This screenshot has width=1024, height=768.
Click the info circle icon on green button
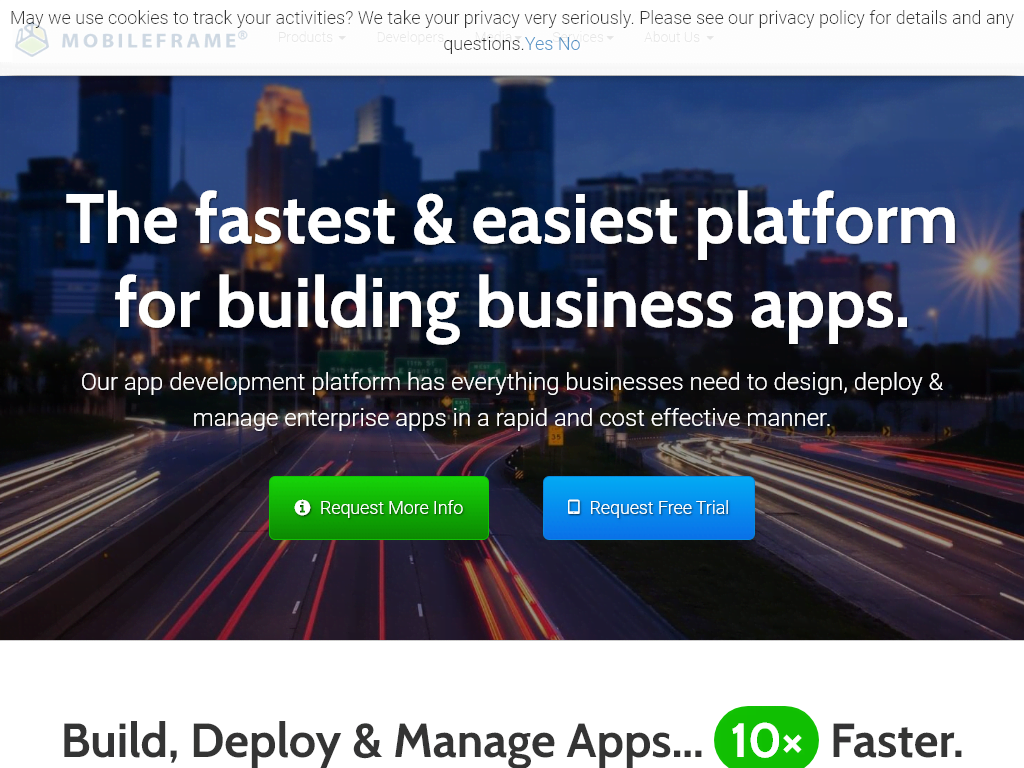click(x=302, y=508)
